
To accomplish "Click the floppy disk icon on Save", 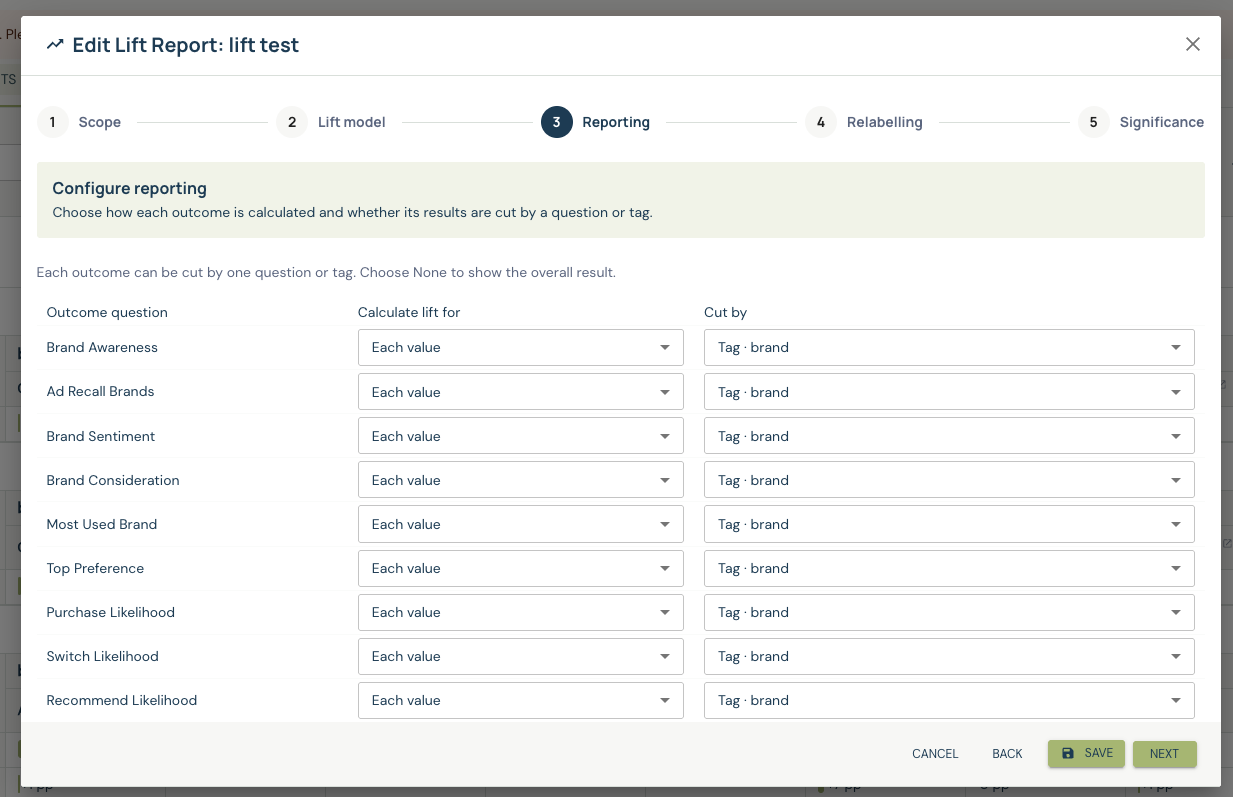I will [x=1068, y=753].
